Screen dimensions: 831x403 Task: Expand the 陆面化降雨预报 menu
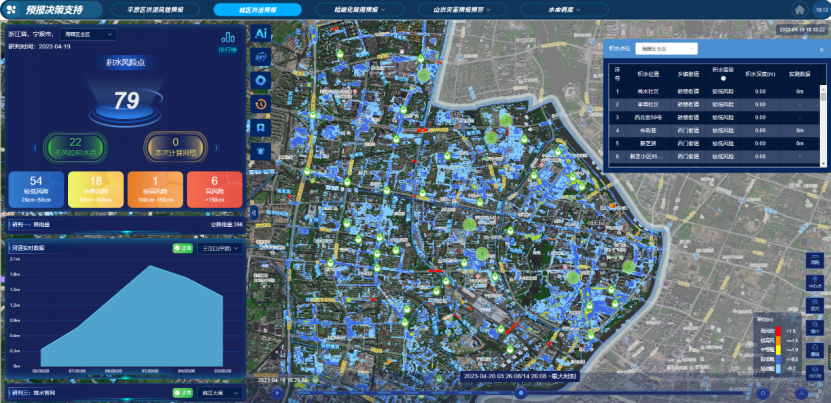point(360,10)
